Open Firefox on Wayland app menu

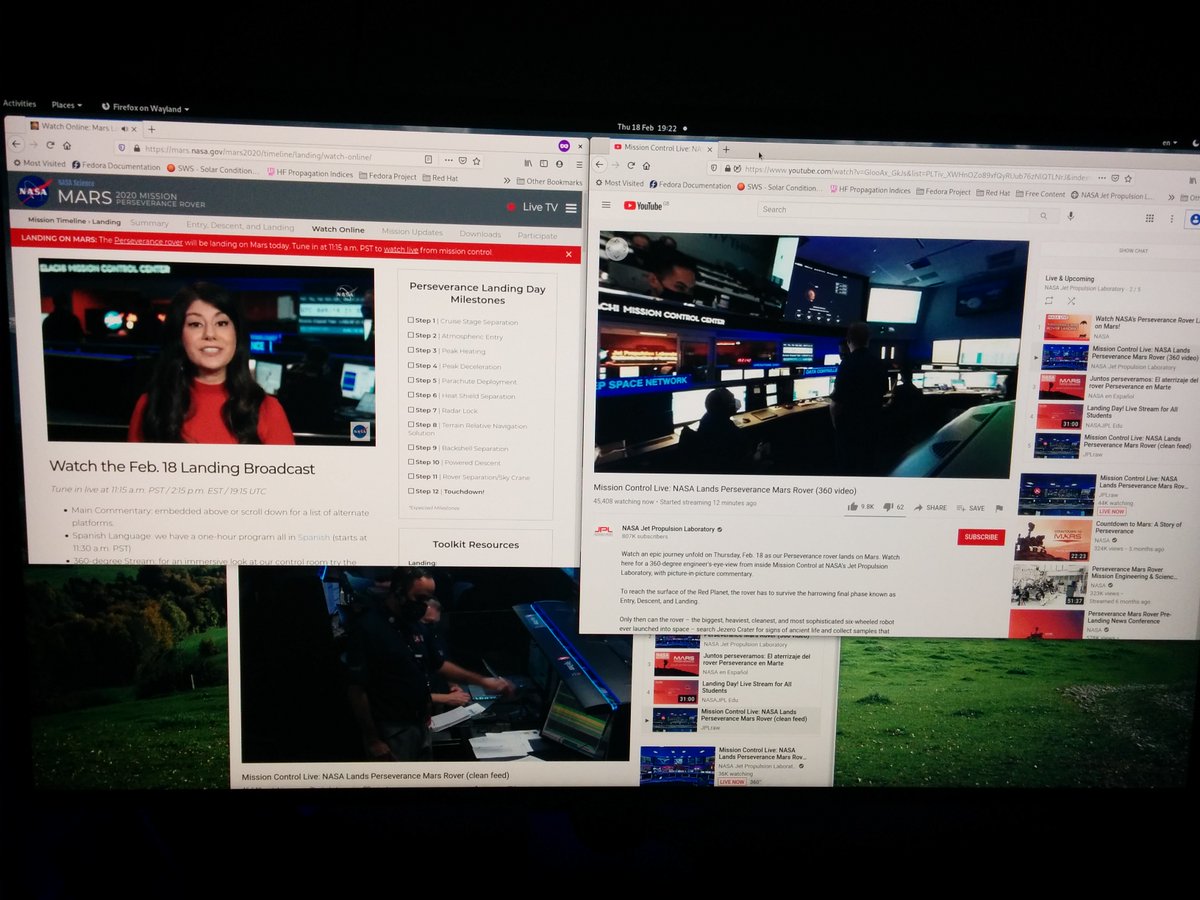point(146,107)
